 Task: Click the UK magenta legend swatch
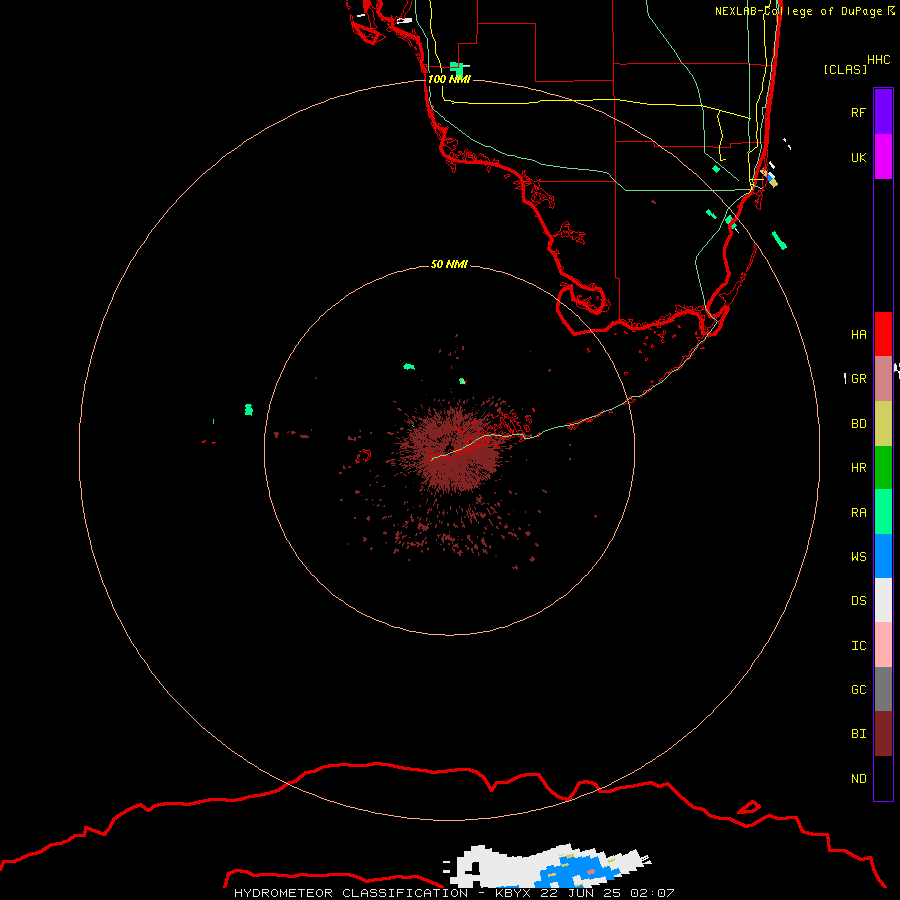tap(883, 157)
